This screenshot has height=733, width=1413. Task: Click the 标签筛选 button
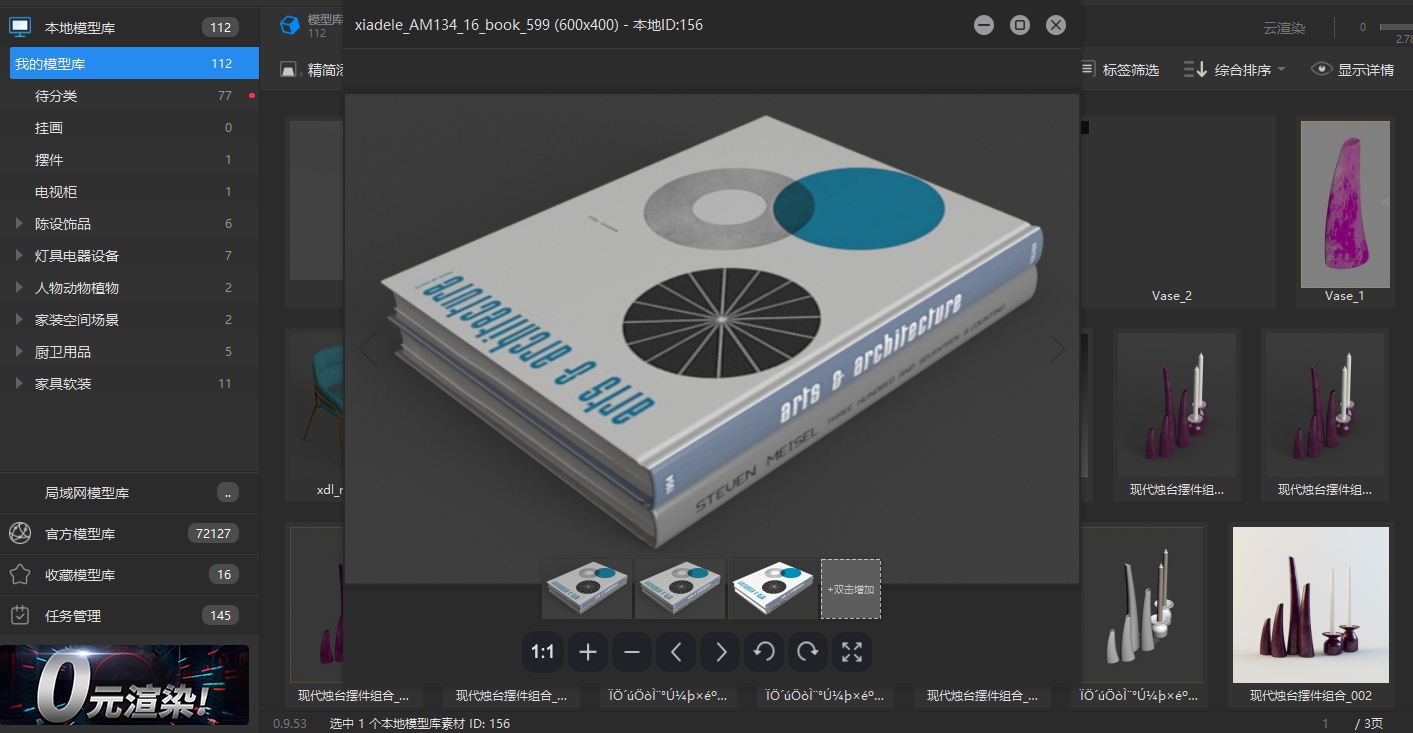pos(1119,69)
